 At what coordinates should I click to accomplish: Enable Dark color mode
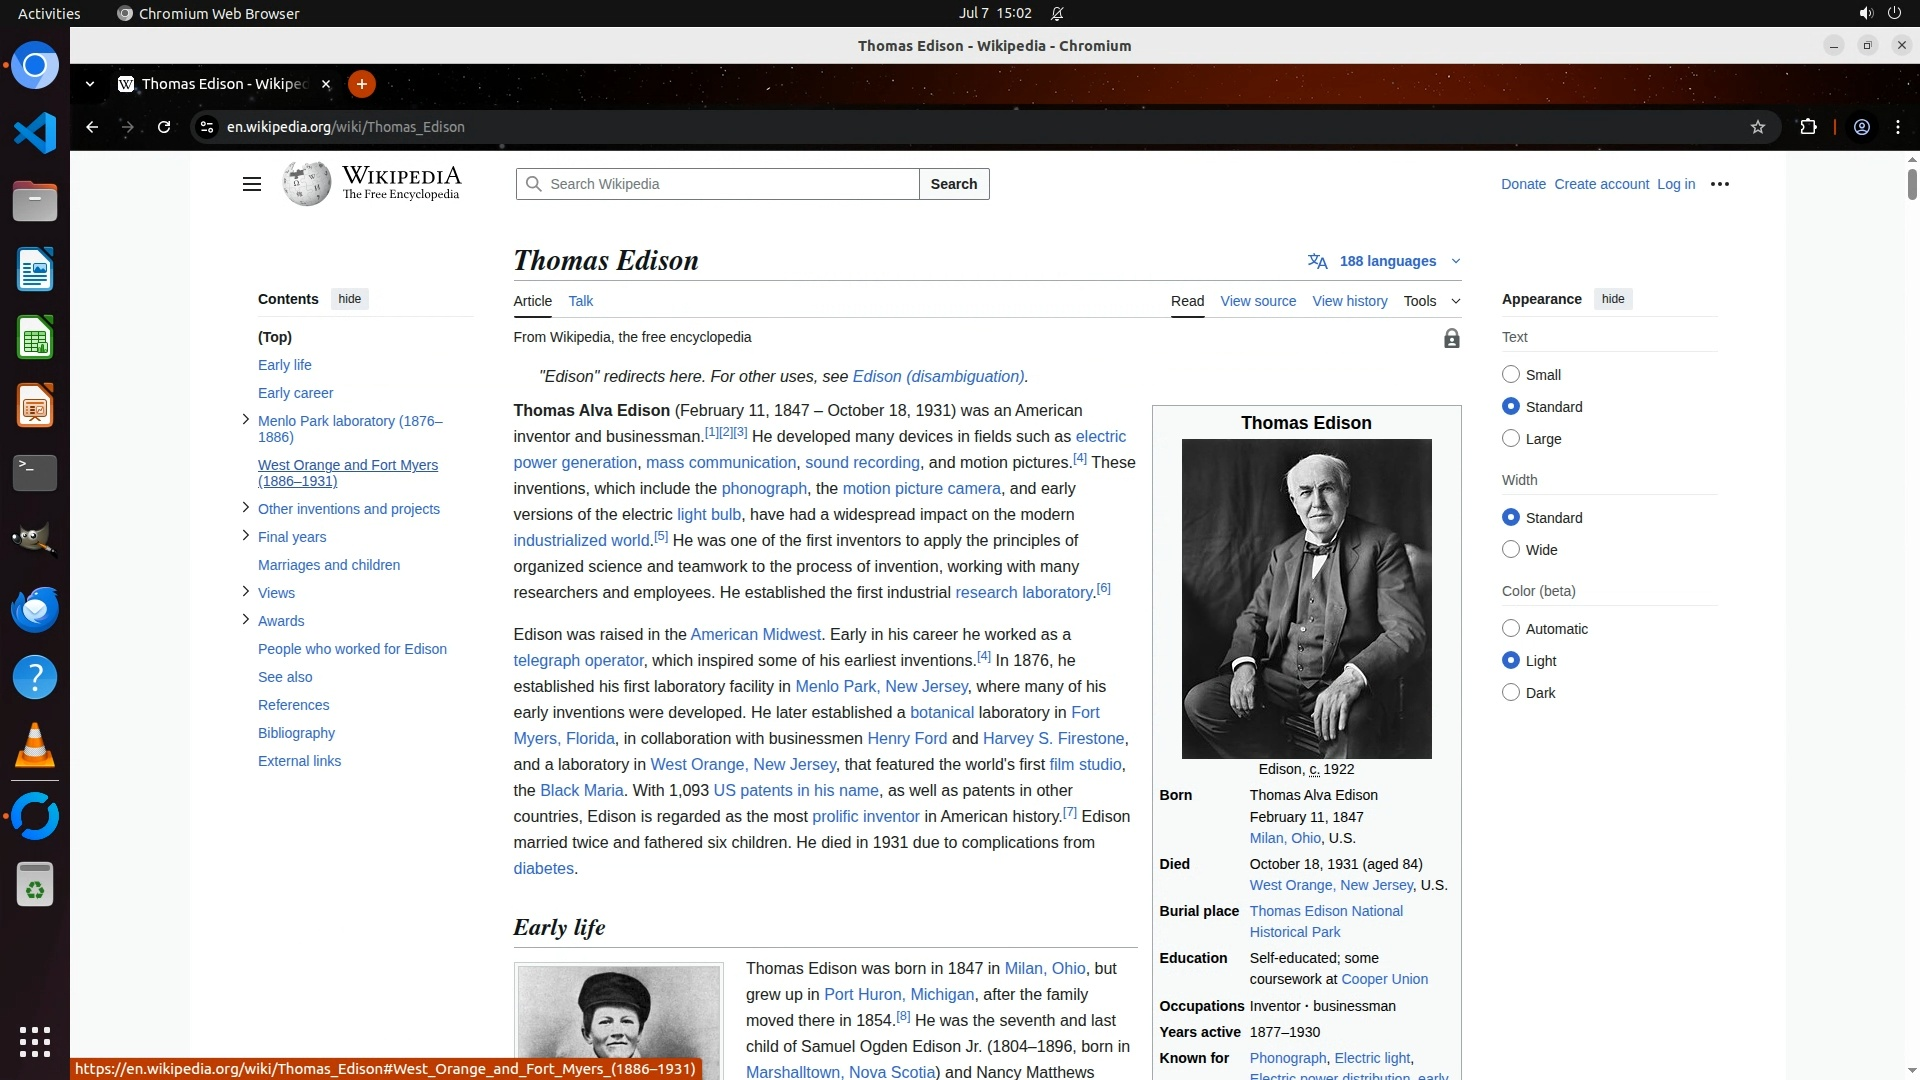coord(1511,693)
